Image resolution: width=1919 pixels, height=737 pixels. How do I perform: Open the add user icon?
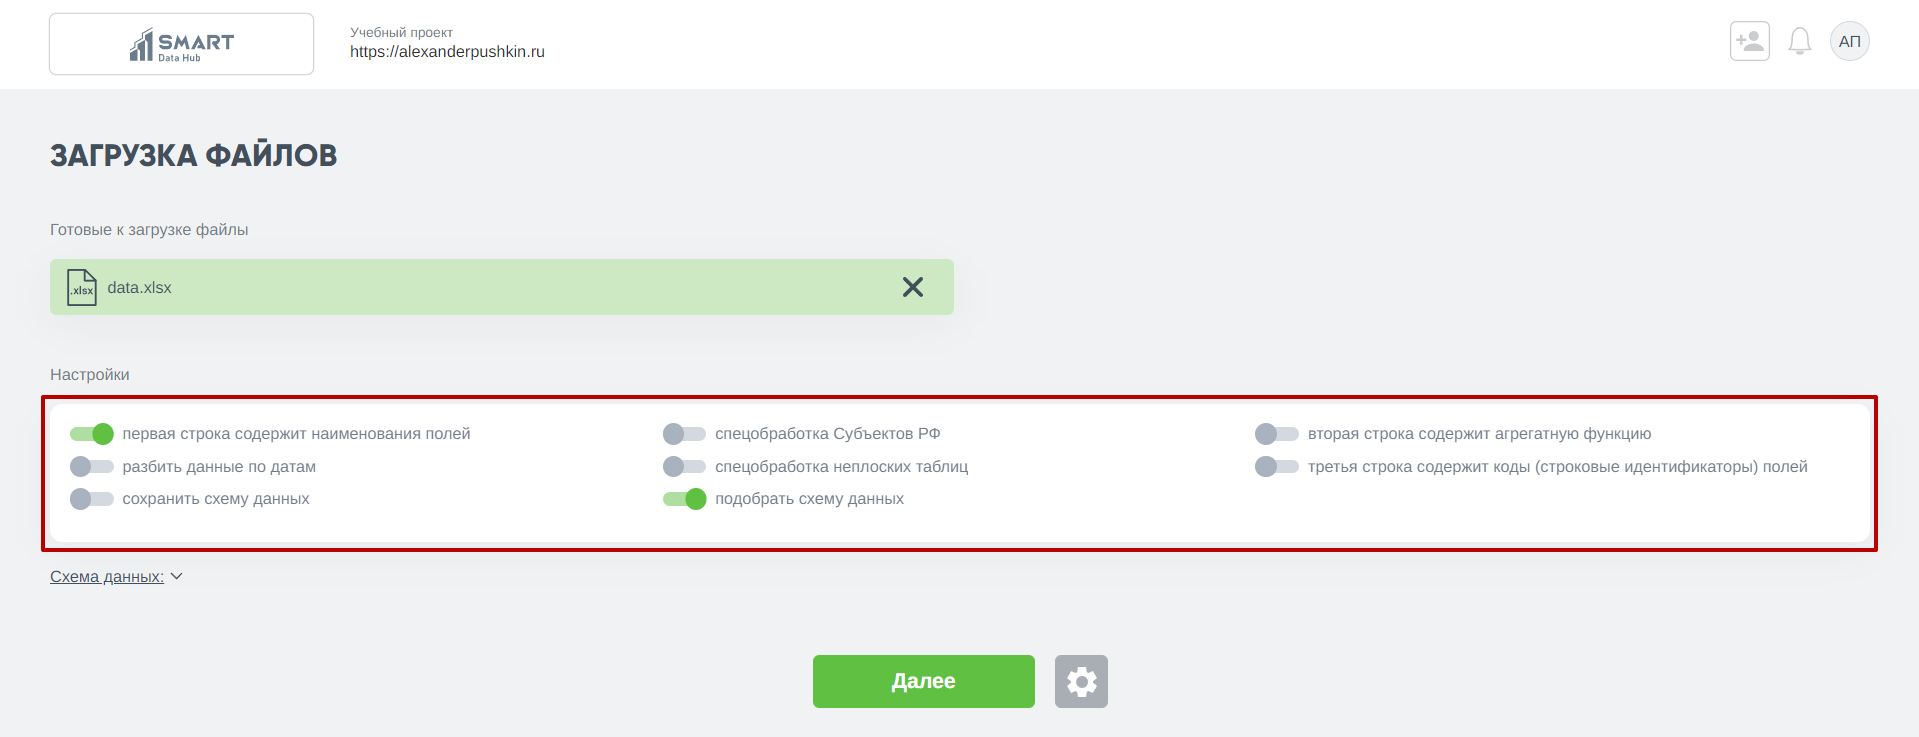[1749, 41]
